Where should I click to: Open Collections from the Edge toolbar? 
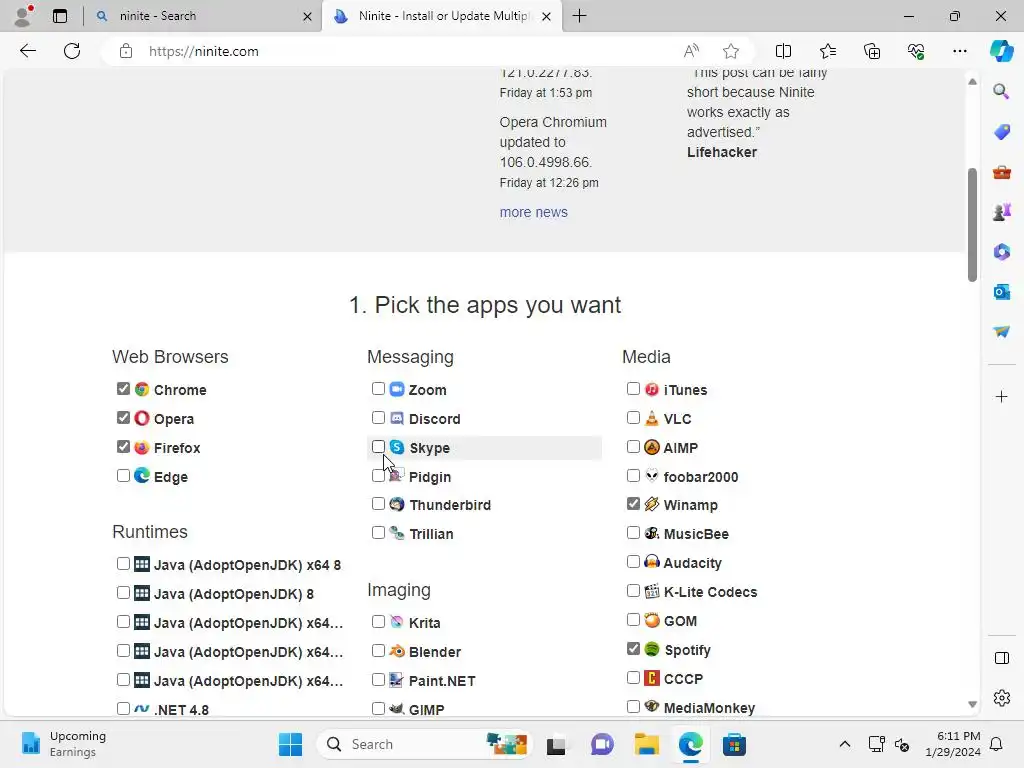pos(872,51)
